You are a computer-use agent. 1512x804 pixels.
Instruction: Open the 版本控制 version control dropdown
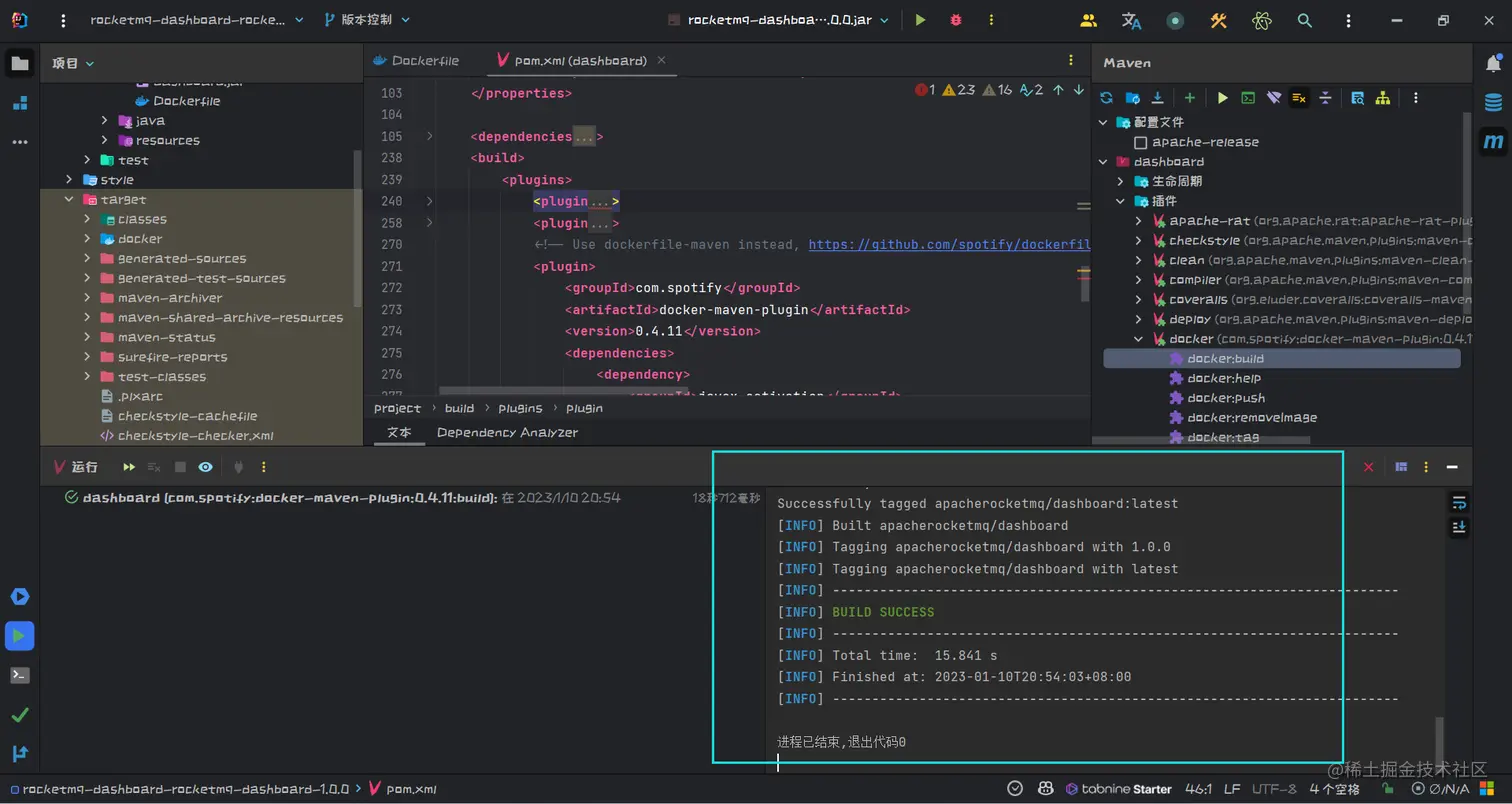(x=367, y=20)
